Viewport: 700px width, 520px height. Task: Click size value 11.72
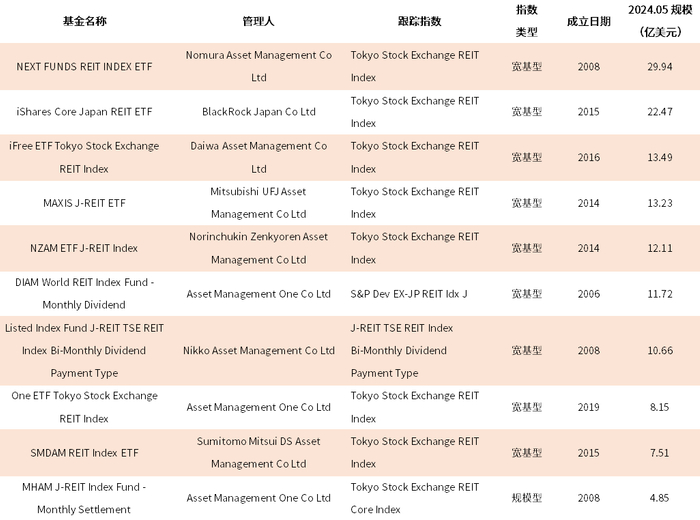[x=660, y=294]
